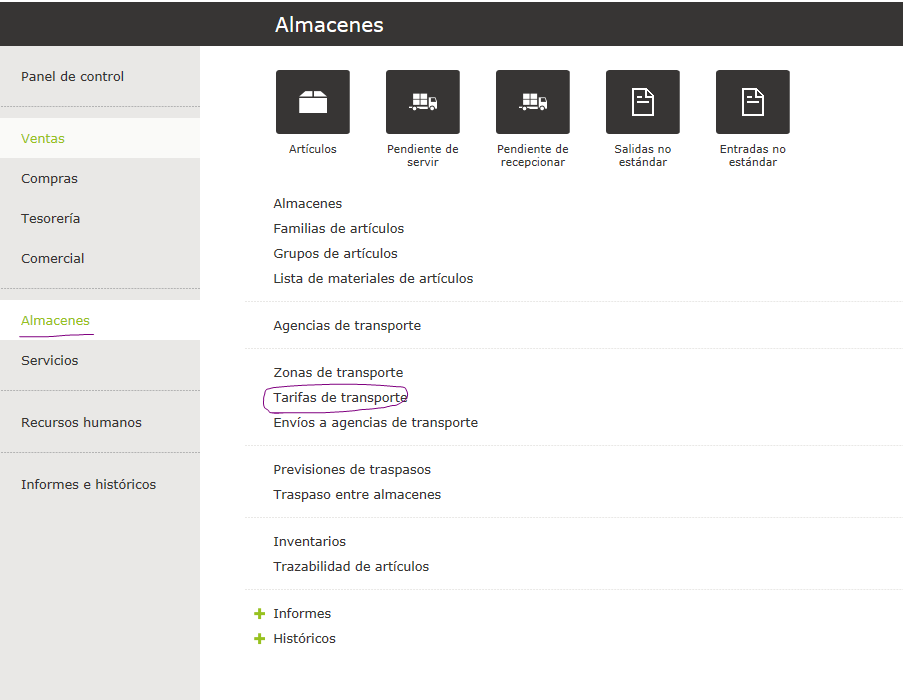Image resolution: width=903 pixels, height=700 pixels.
Task: Open Tarifas de transporte
Action: pyautogui.click(x=340, y=398)
